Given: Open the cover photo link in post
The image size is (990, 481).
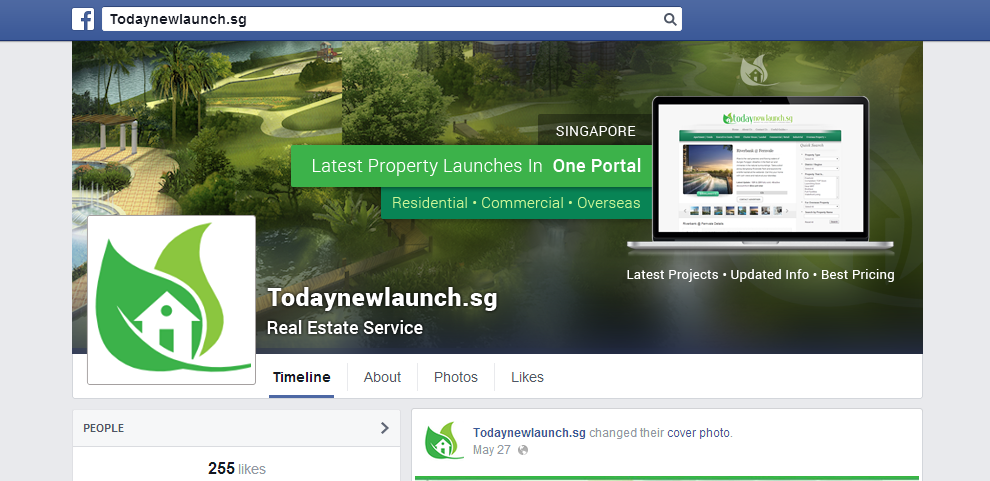Looking at the screenshot, I should pos(699,433).
